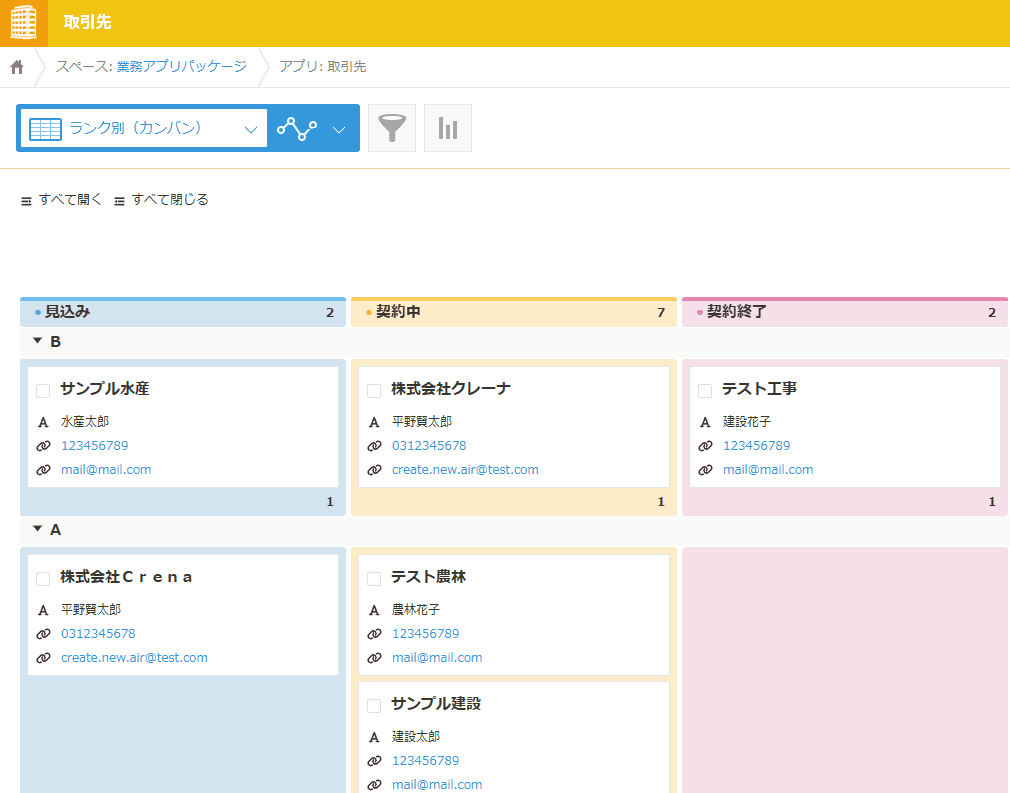Screen dimensions: 1010x793
Task: Open 株式会社Ｃｒｅｎａ phone 0312345678 link
Action: (98, 634)
